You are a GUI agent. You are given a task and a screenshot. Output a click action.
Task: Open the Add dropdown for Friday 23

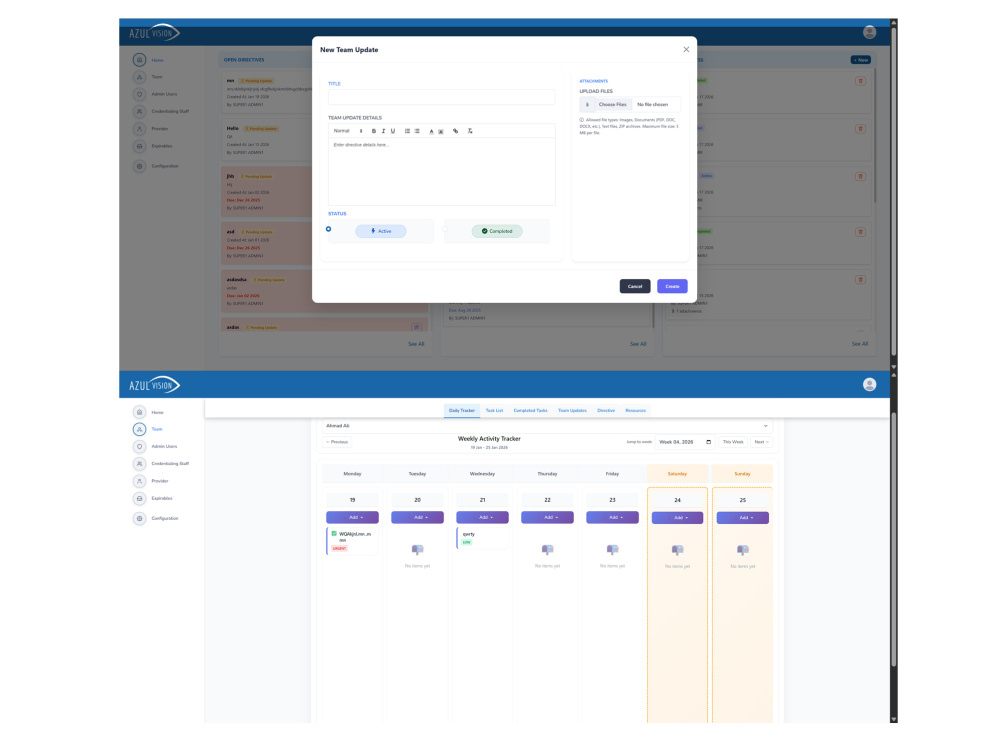[612, 517]
